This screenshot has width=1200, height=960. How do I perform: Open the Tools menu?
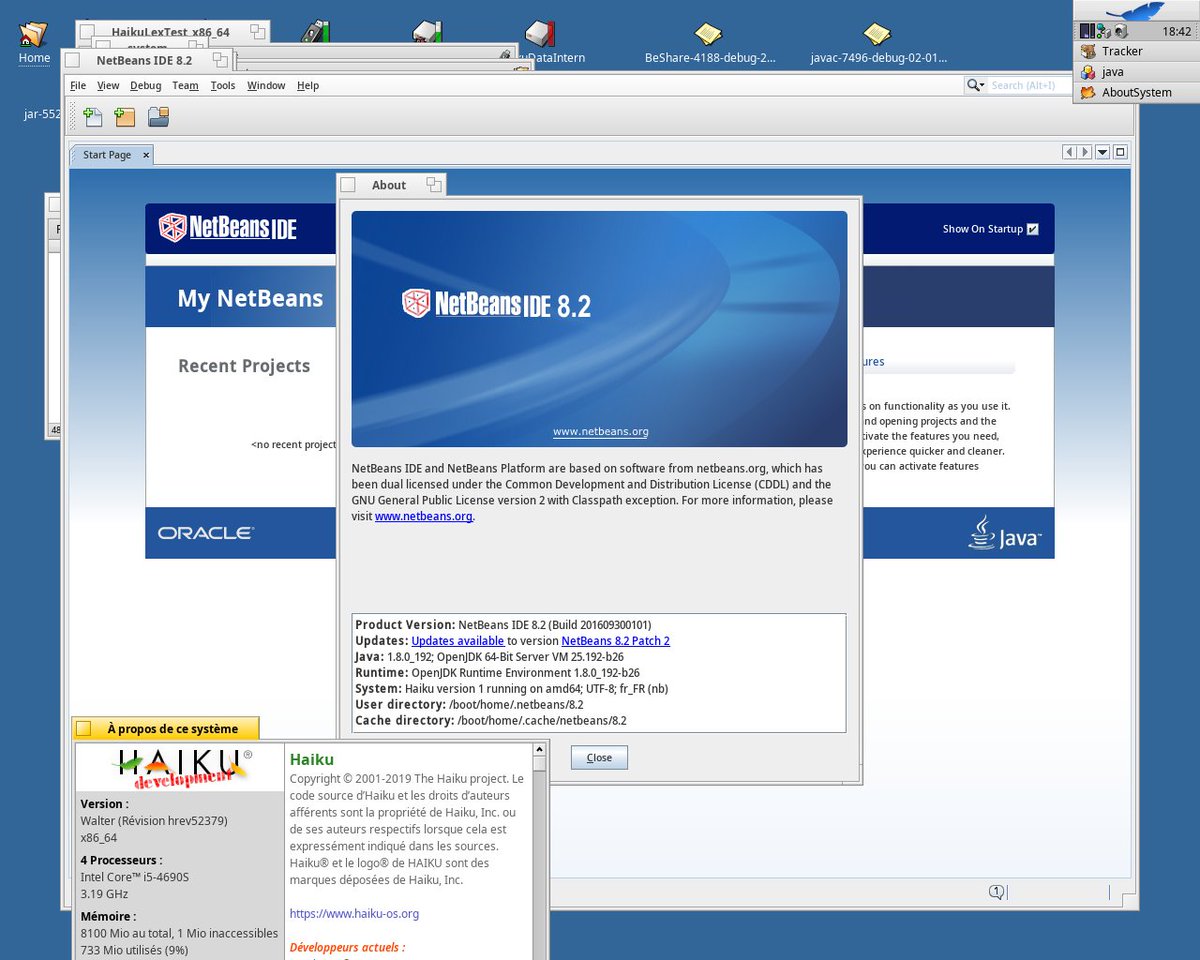tap(222, 85)
